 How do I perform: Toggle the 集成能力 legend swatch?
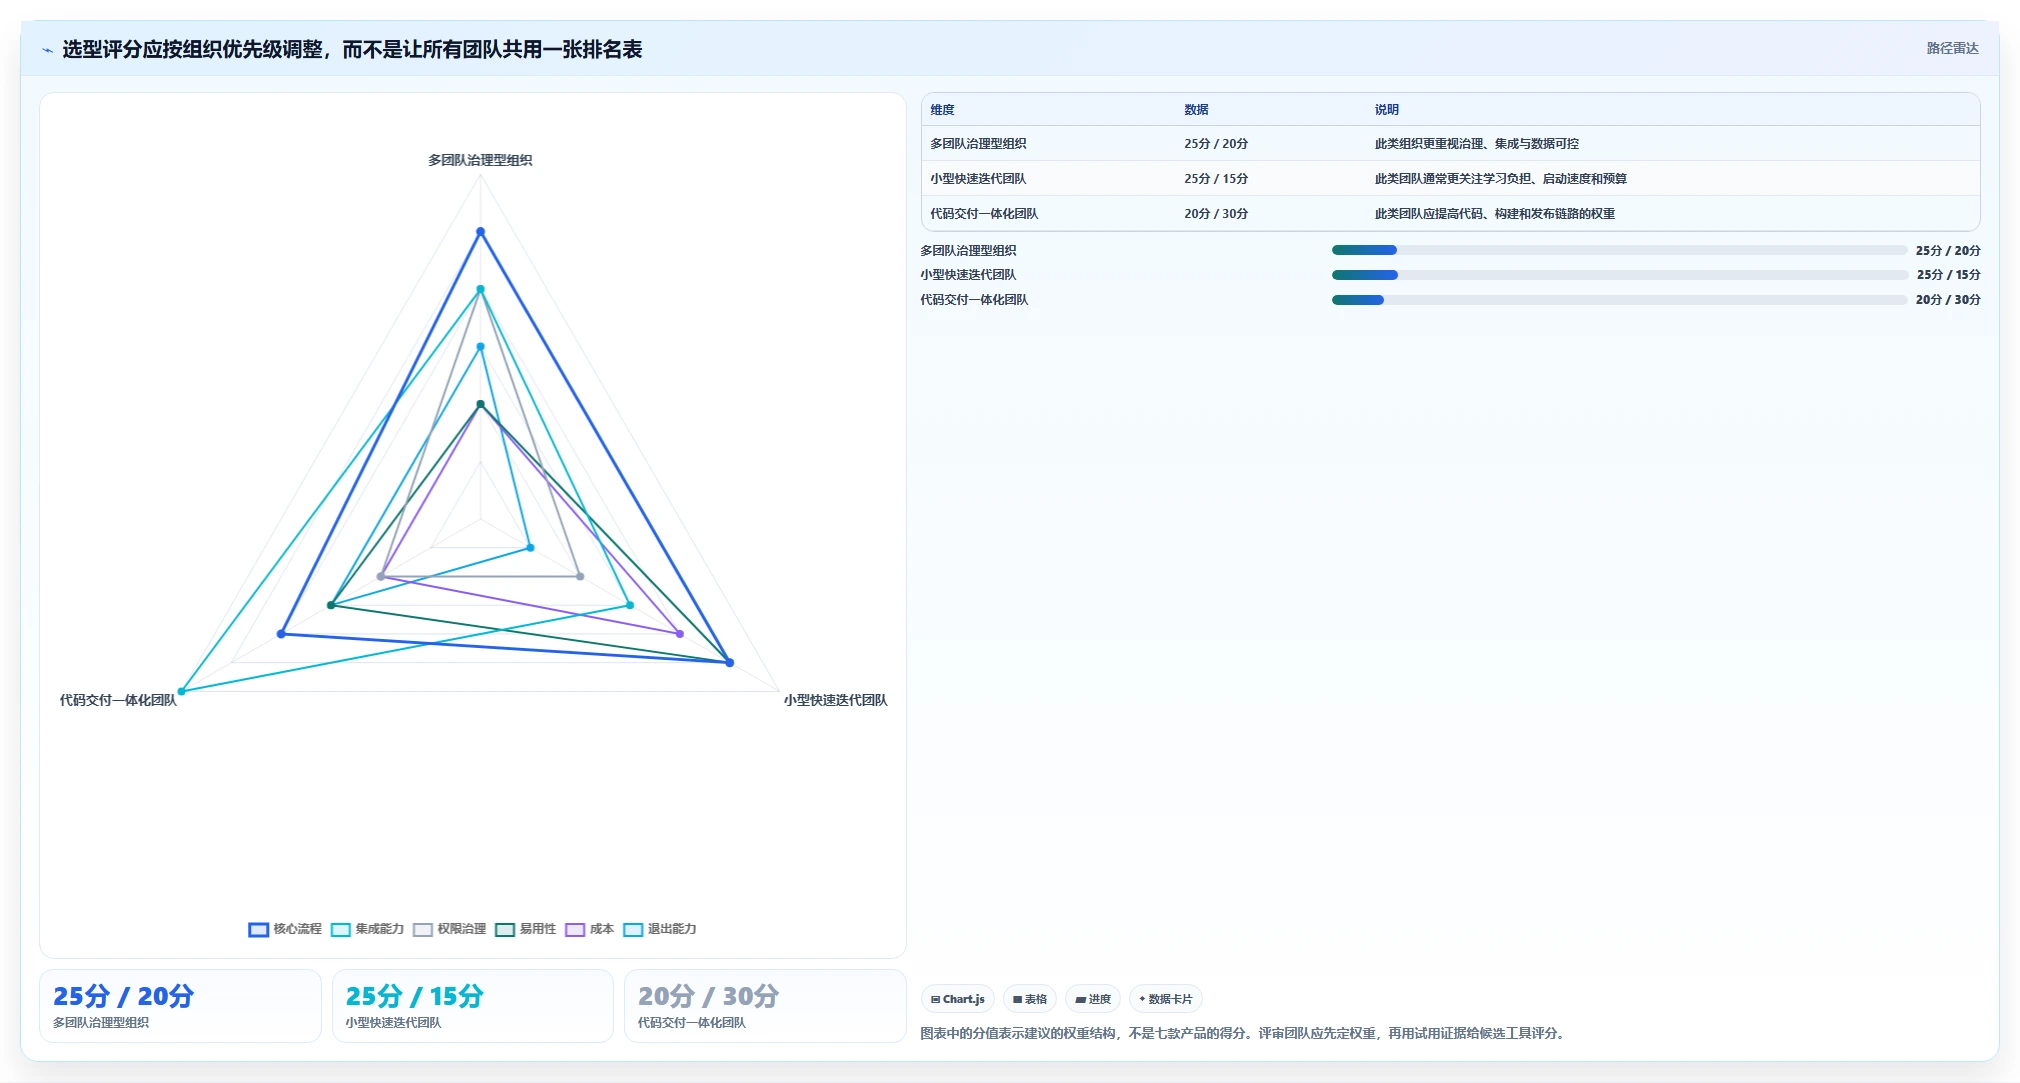tap(340, 929)
